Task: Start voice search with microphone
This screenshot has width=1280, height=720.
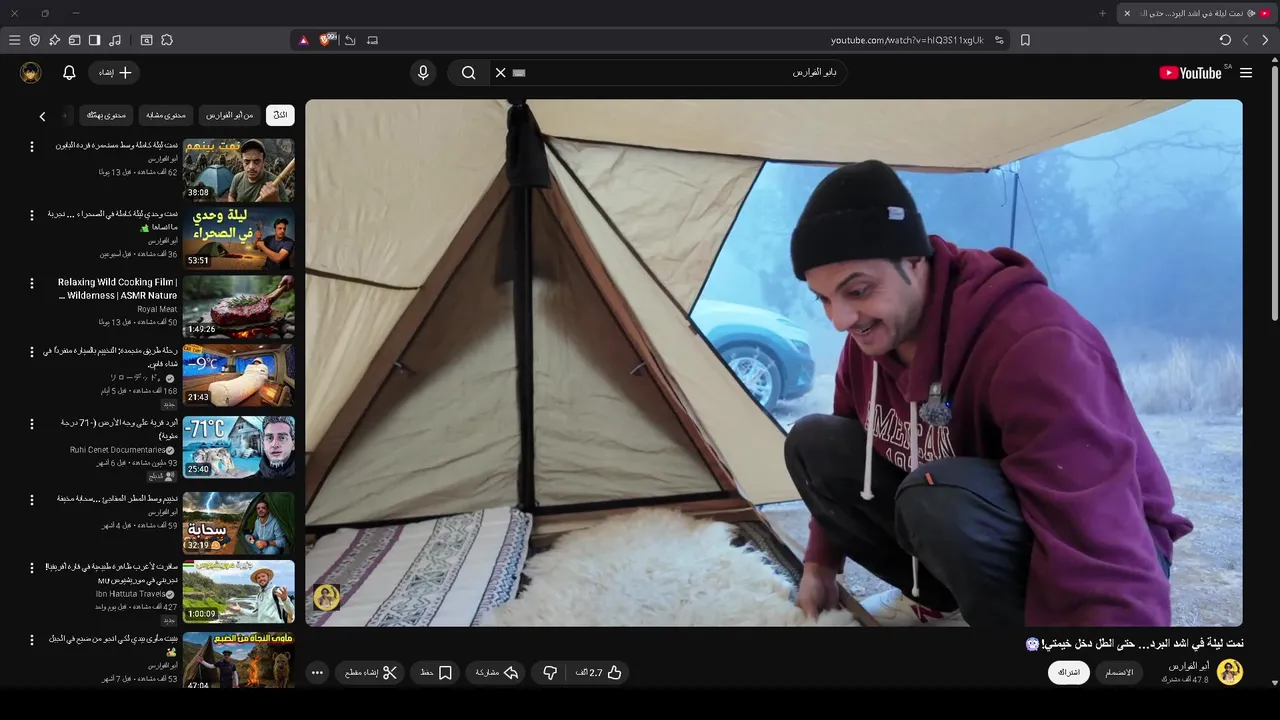Action: click(423, 72)
